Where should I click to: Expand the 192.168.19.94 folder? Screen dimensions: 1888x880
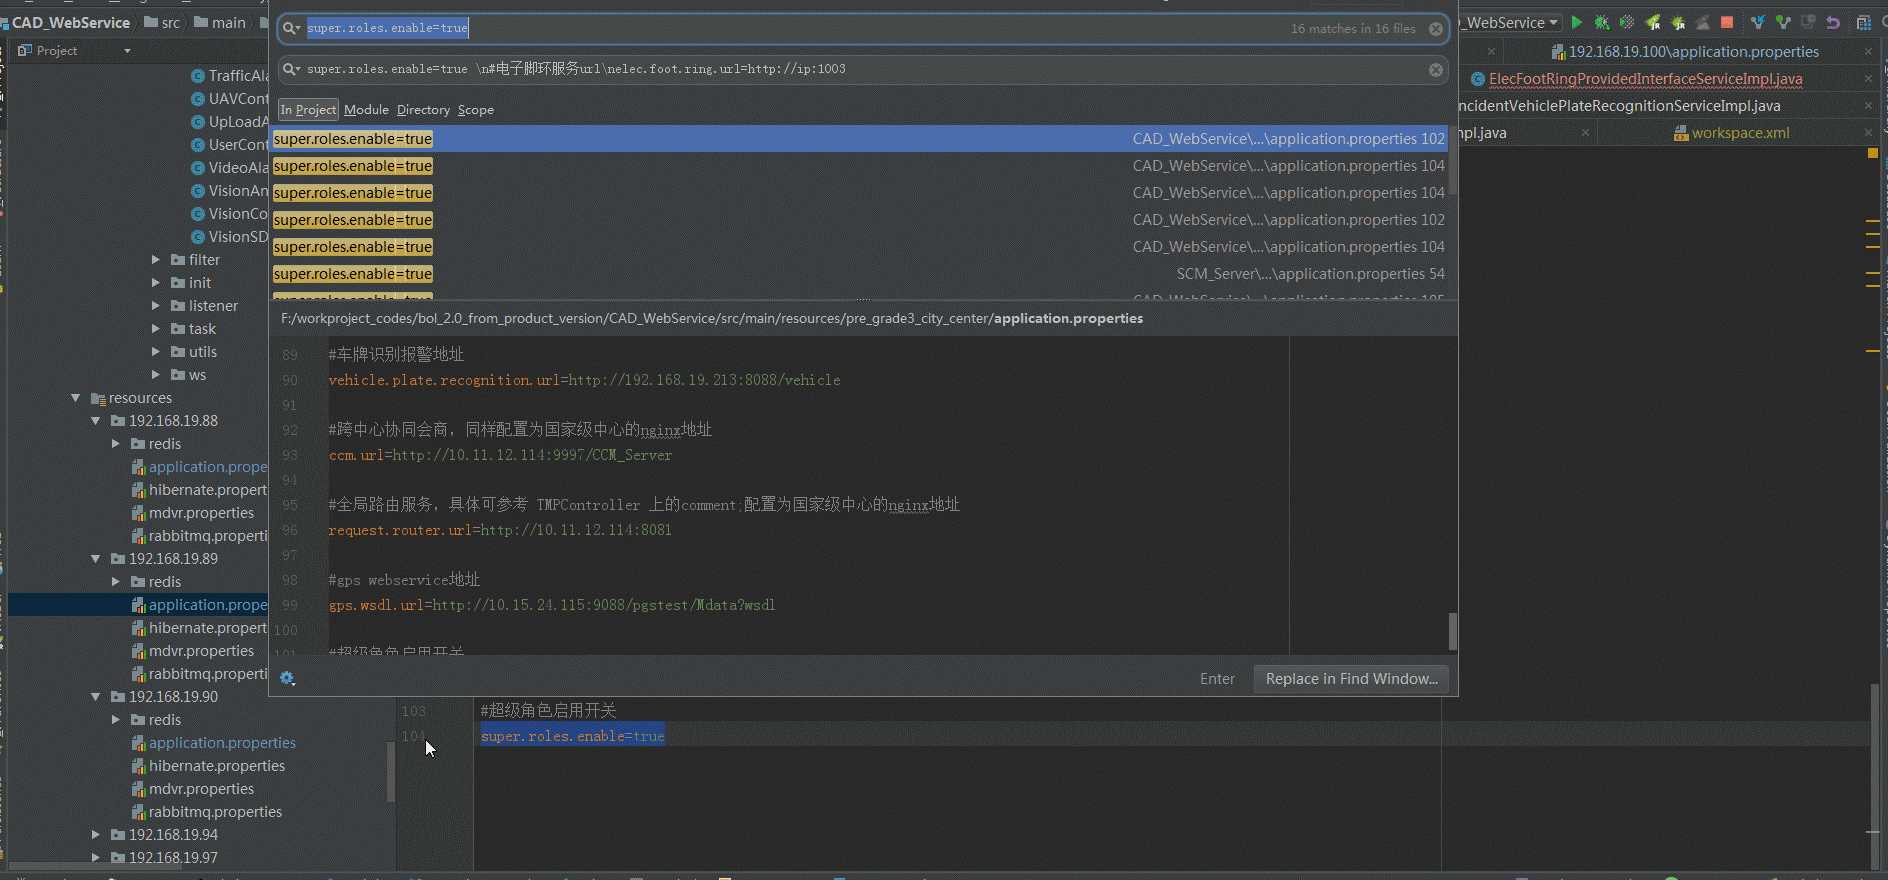click(x=95, y=835)
